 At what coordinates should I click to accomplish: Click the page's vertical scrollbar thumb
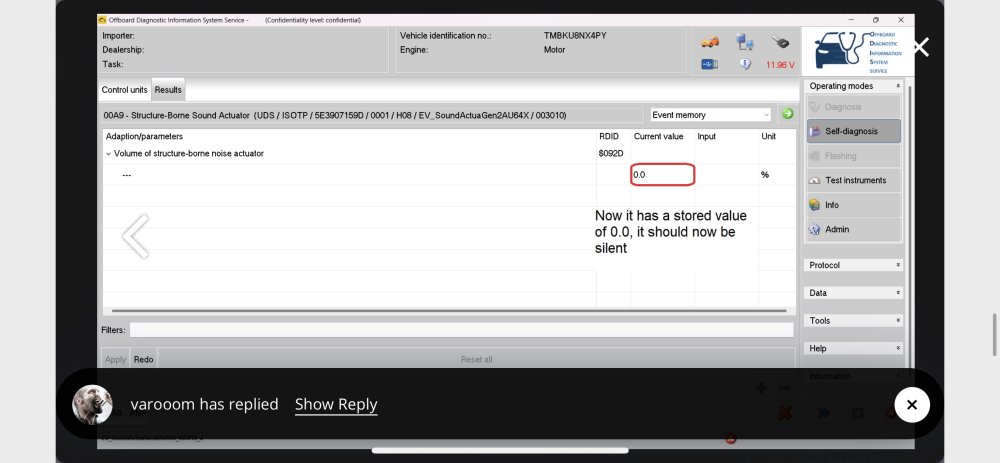(x=994, y=335)
